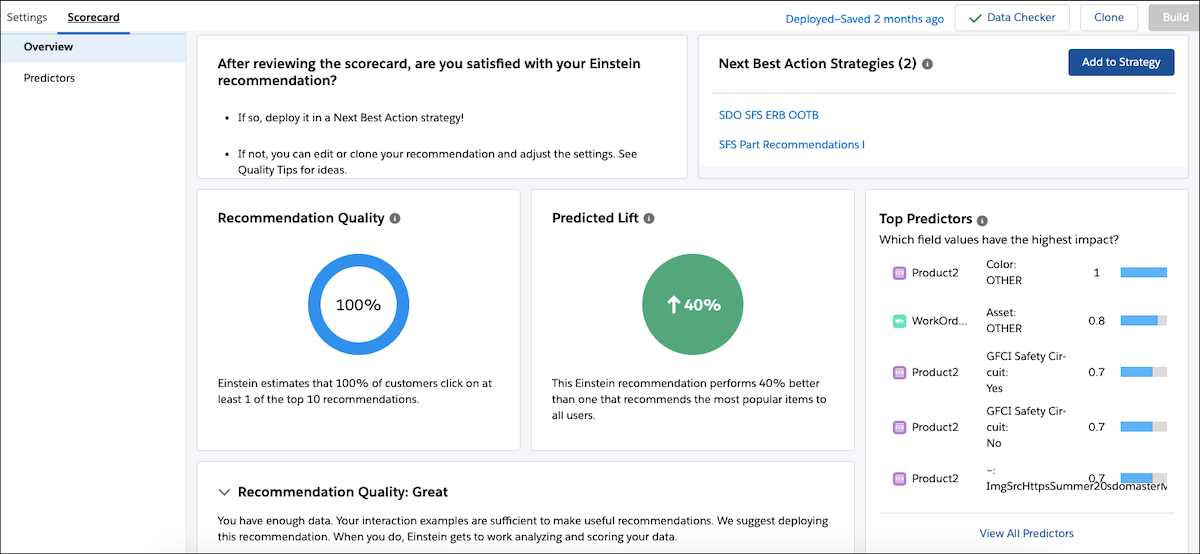Click the green 40% predicted lift circle
1200x554 pixels.
(692, 305)
